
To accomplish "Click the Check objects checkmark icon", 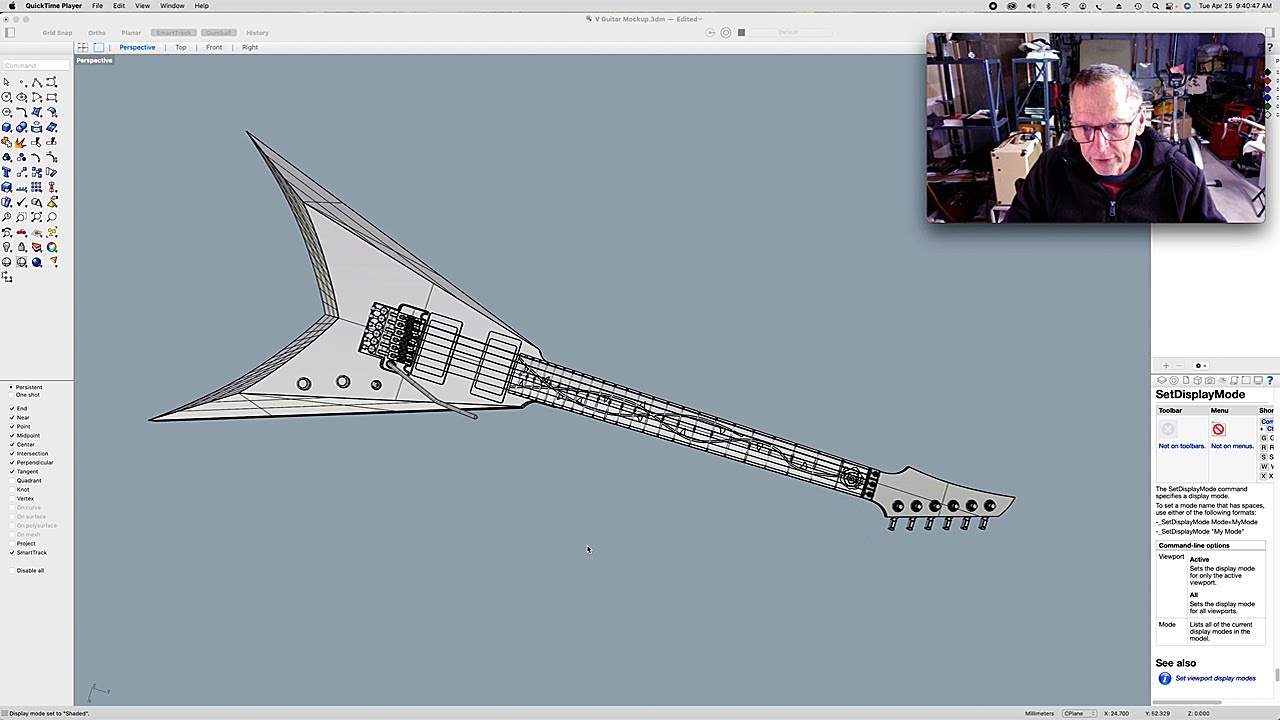I will 21,201.
